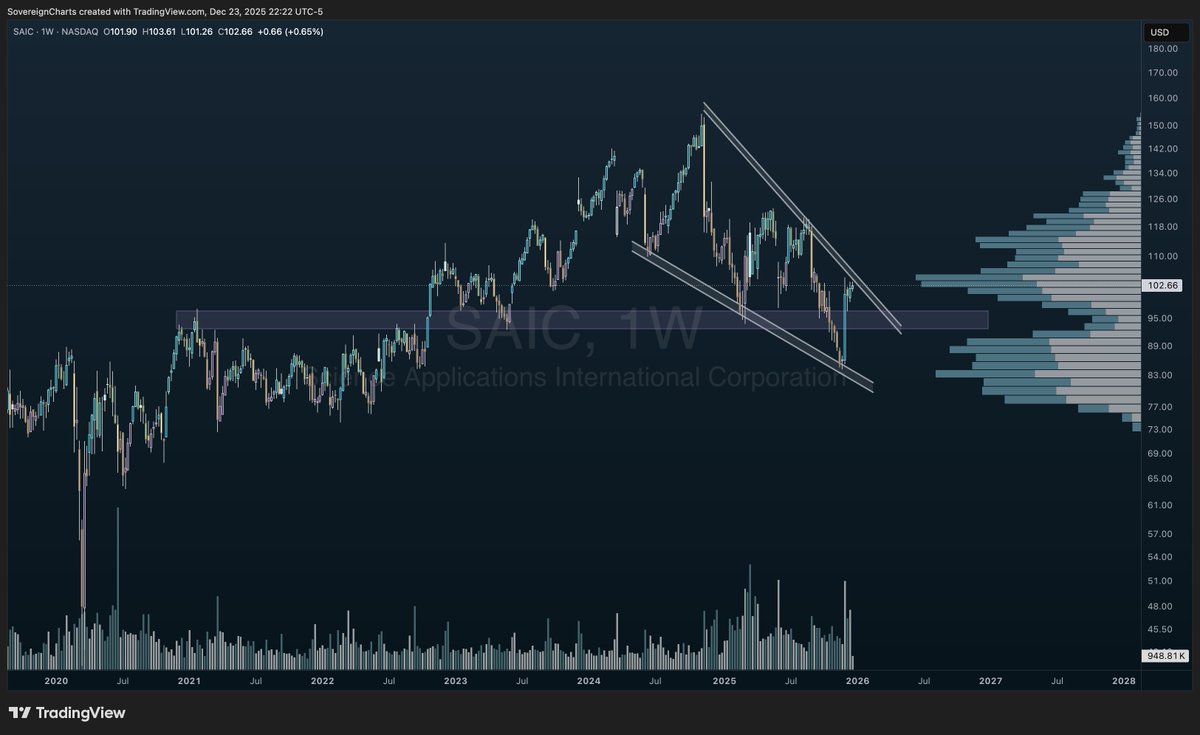The image size is (1200, 735).
Task: Click the 65.00 price axis label
Action: point(1160,479)
